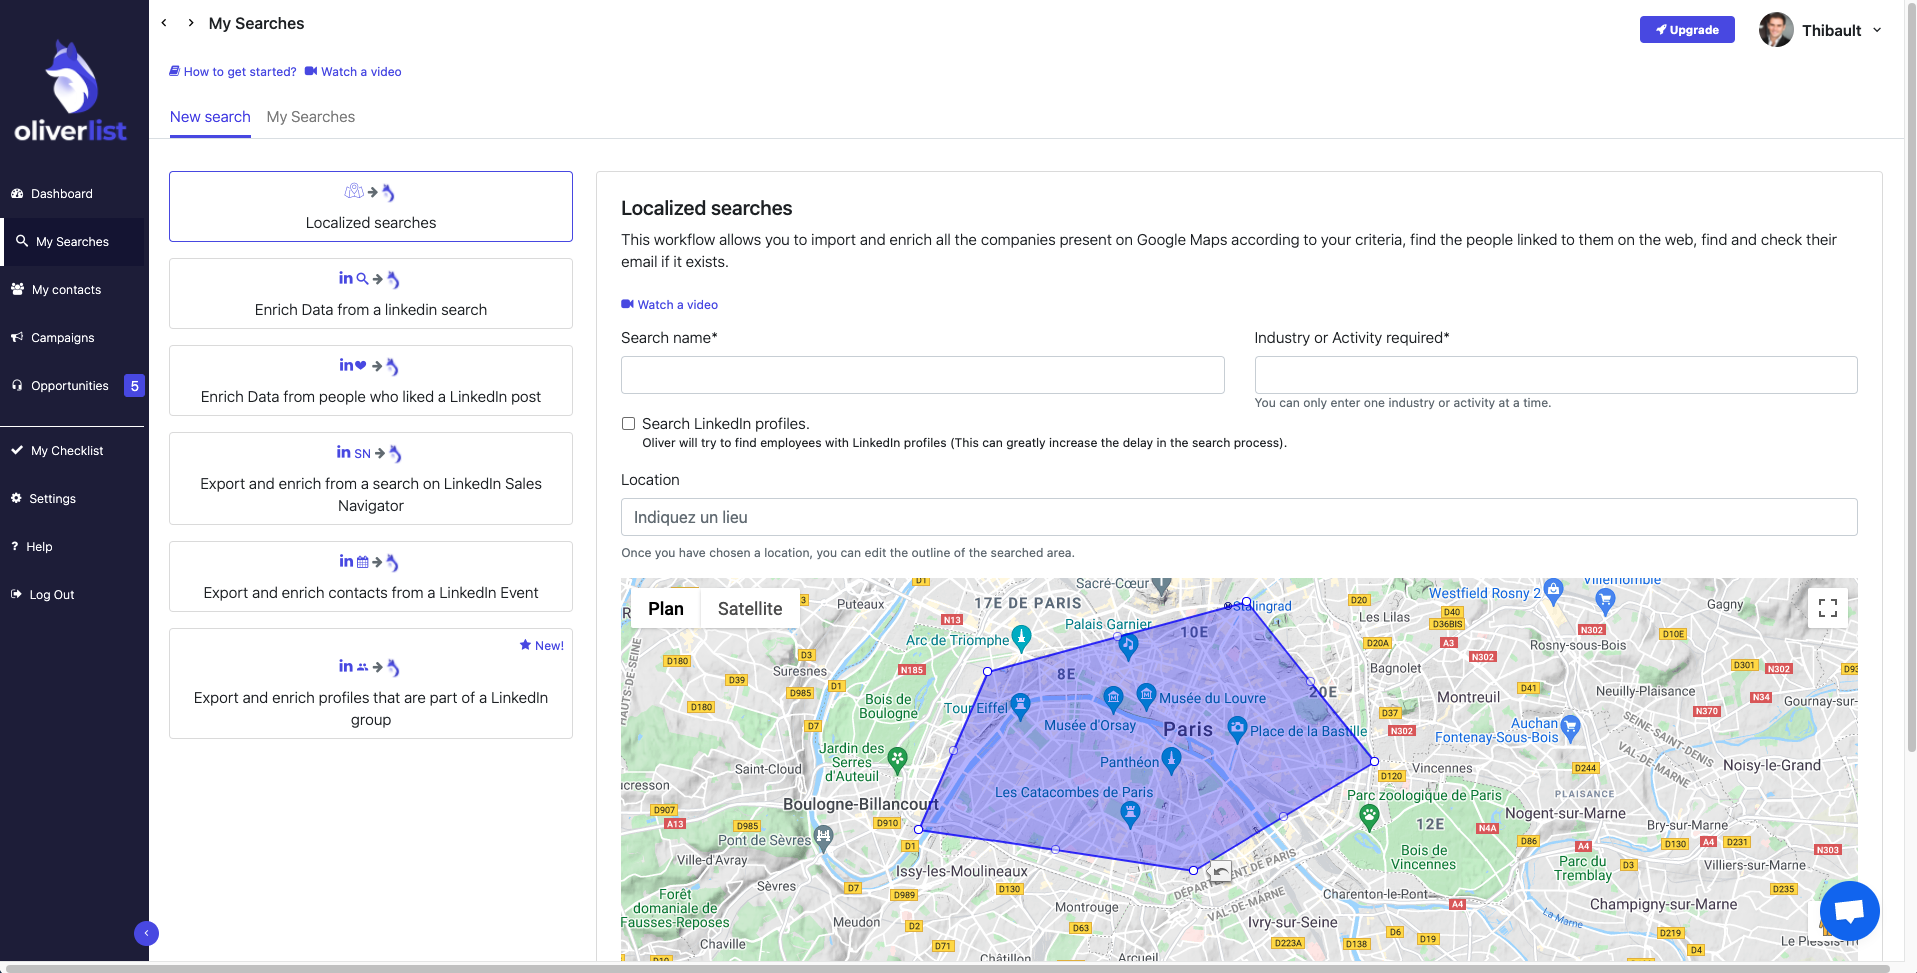Switch to the My Searches tab
Image resolution: width=1917 pixels, height=973 pixels.
(x=310, y=117)
